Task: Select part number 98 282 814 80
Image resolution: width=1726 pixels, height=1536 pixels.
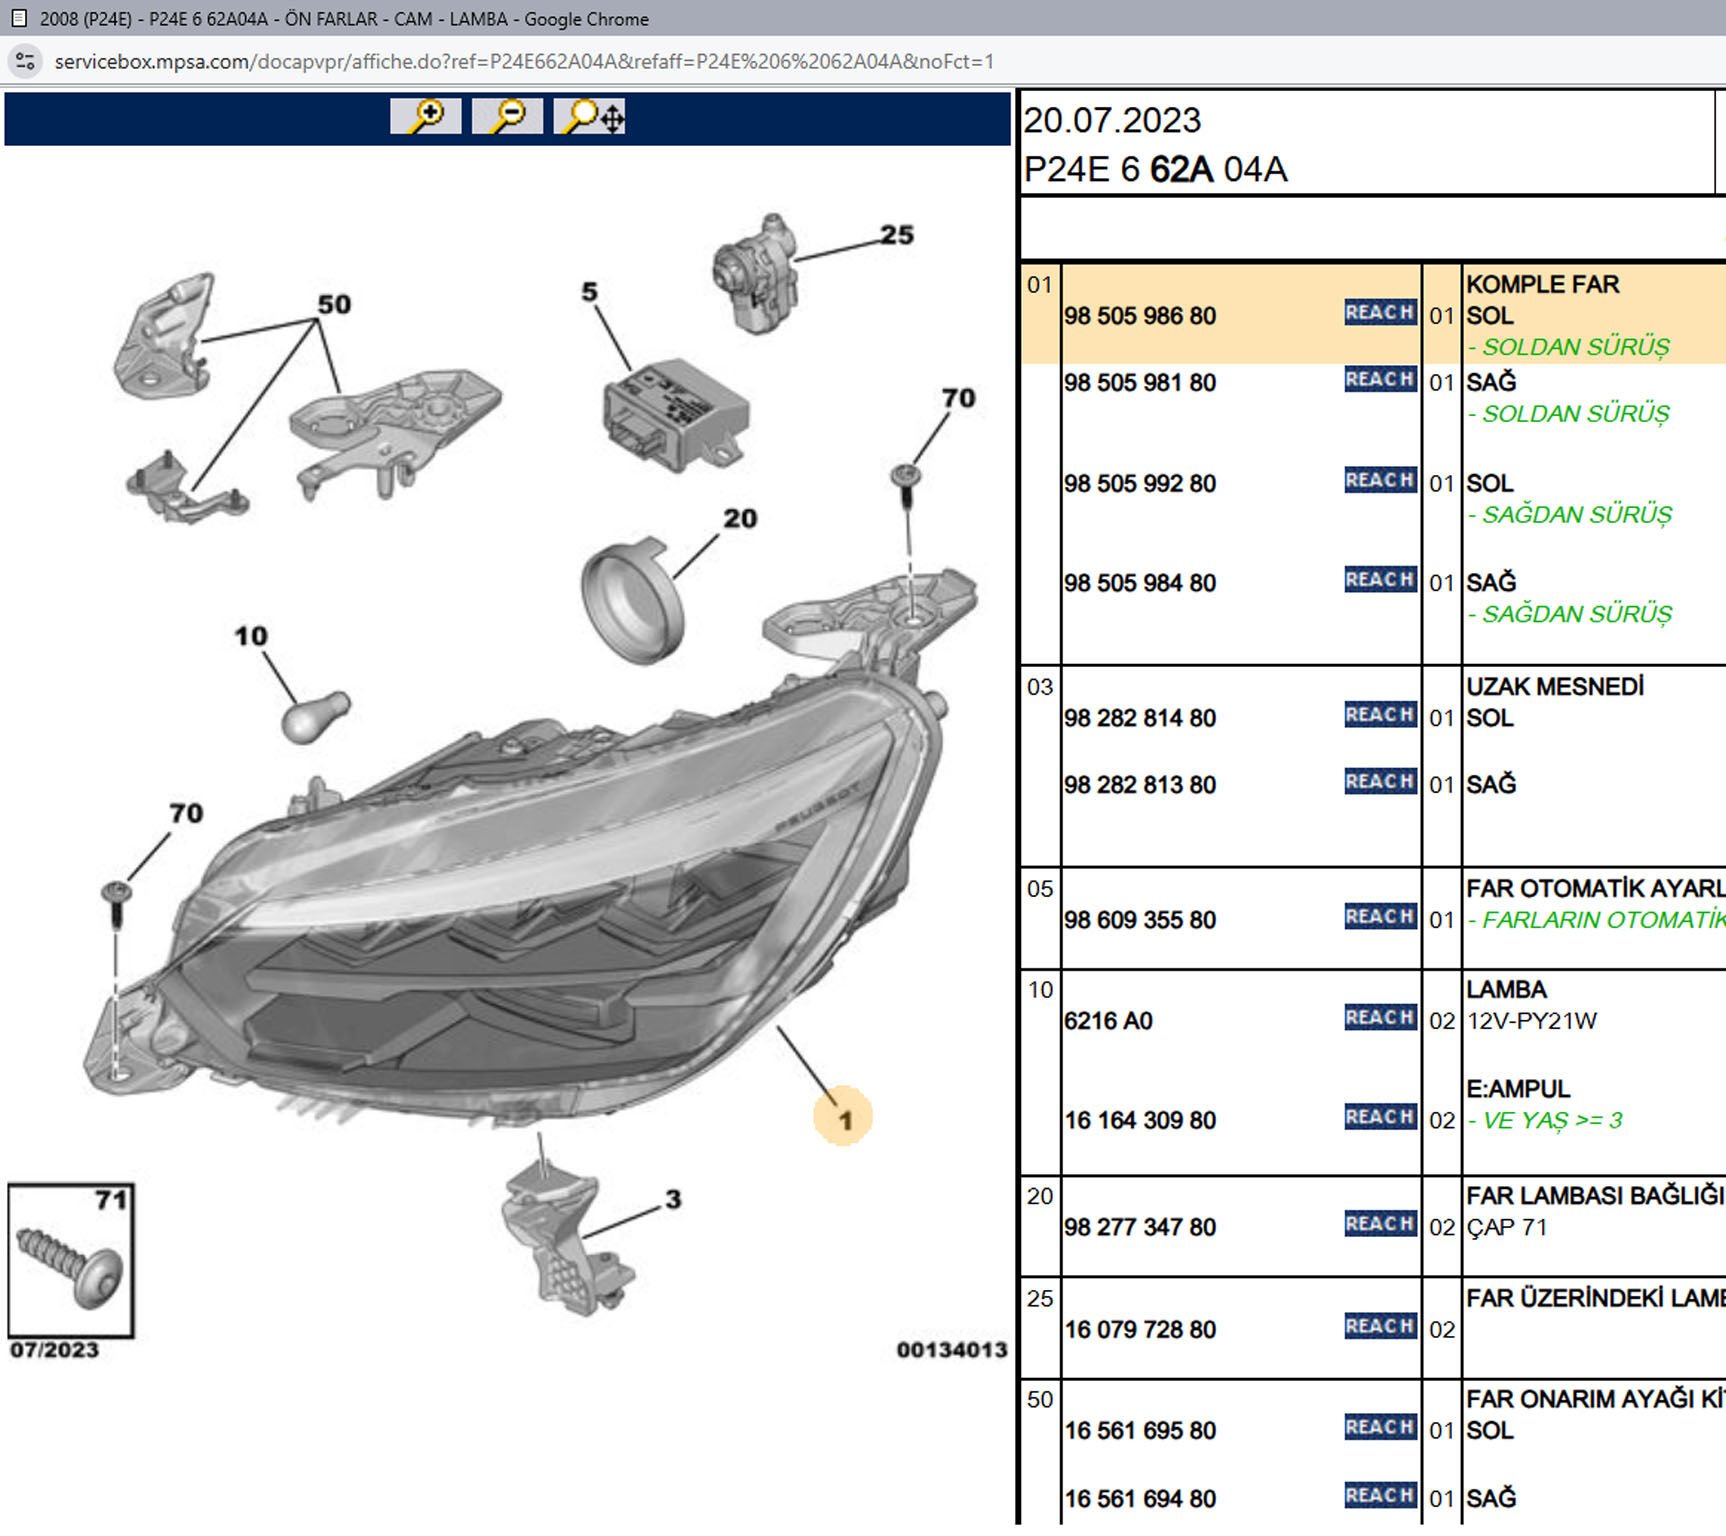Action: (1140, 718)
